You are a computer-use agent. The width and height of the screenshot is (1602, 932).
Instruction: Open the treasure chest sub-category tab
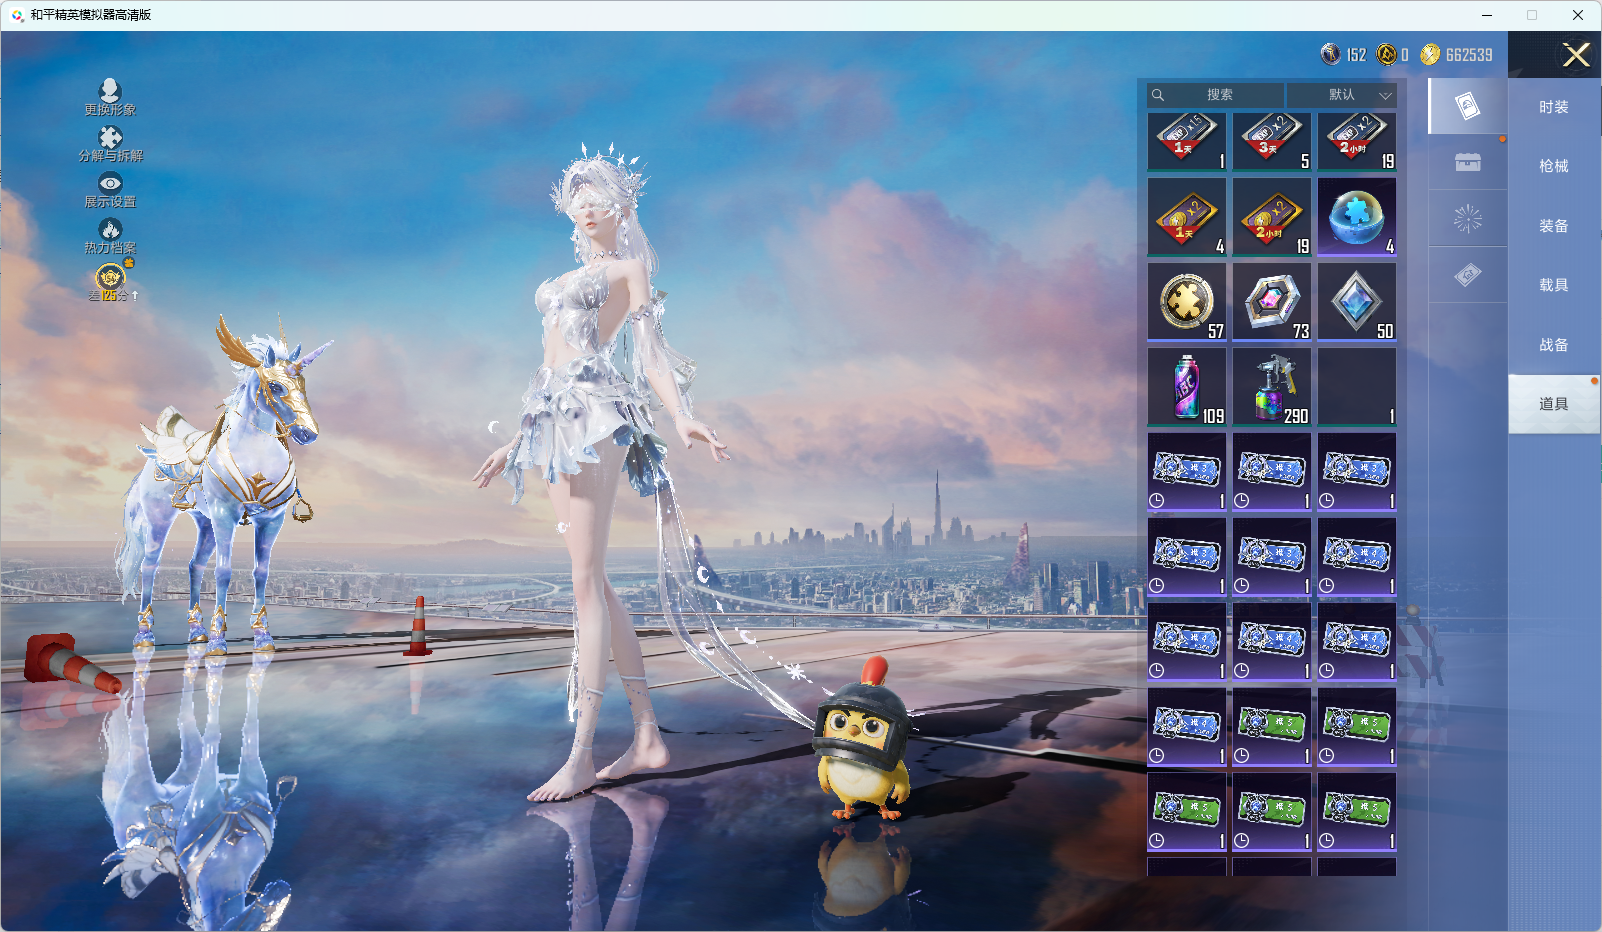tap(1467, 162)
